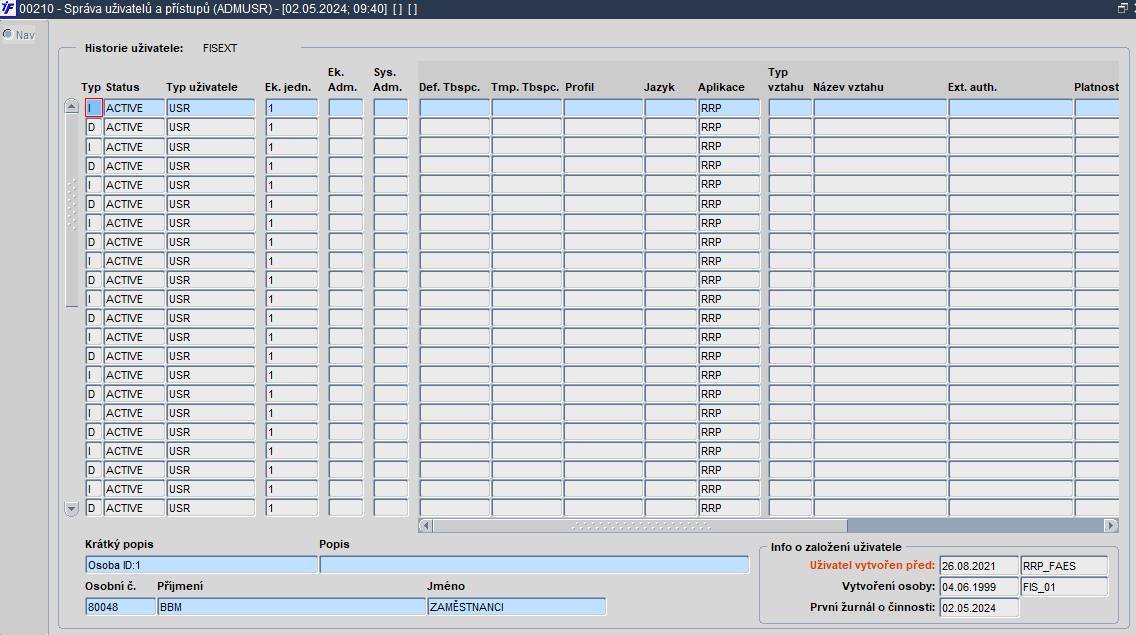Click the red Uživatel vytvořen před label

click(x=872, y=565)
